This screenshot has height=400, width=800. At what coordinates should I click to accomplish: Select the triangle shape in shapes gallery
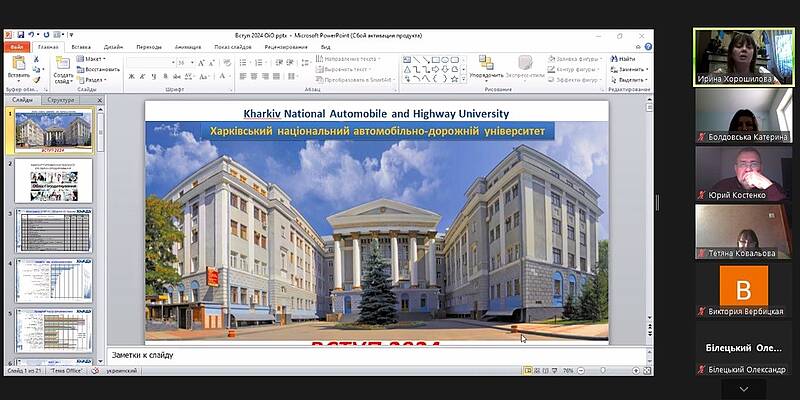(407, 69)
